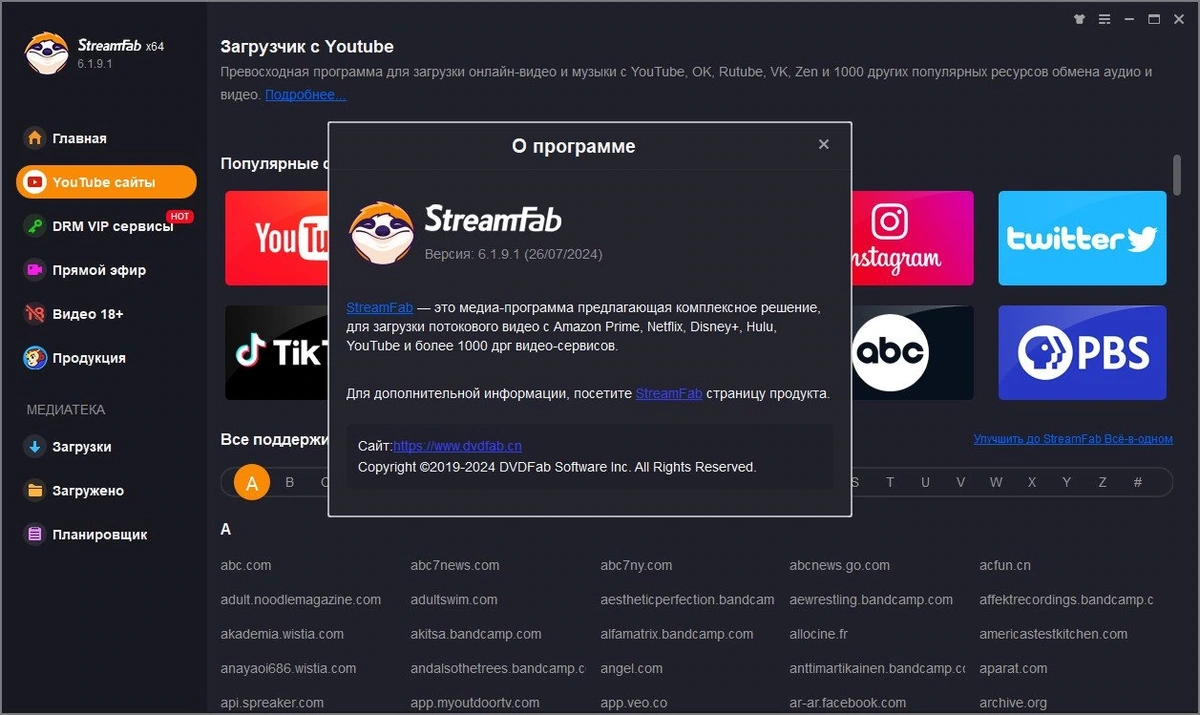1200x715 pixels.
Task: Open the hamburger menu in title bar
Action: (1104, 18)
